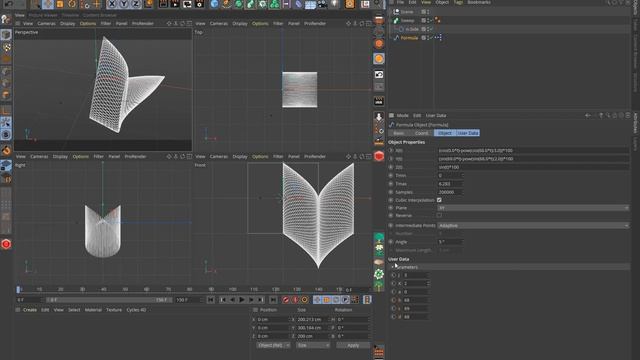This screenshot has width=640, height=360.
Task: Click the Formula spline icon in Object Manager
Action: 396,38
